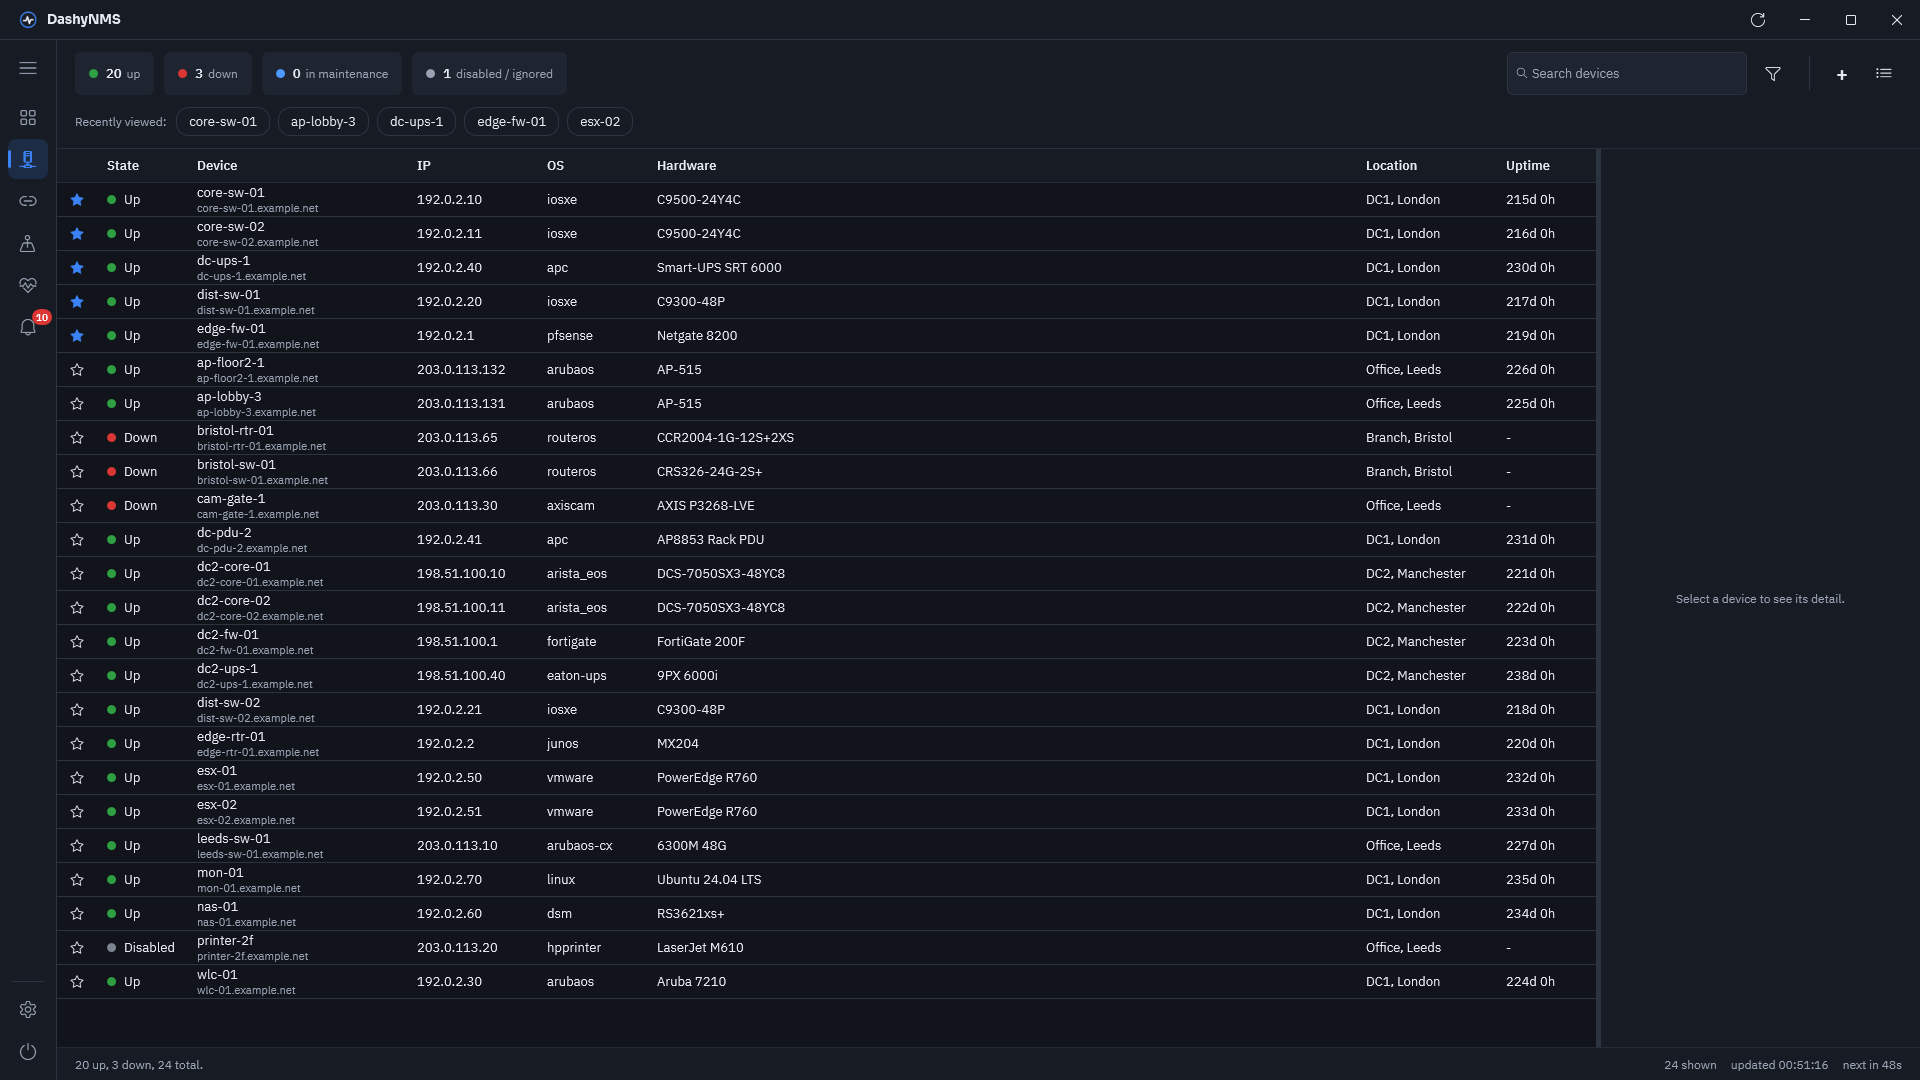
Task: Toggle the list view options icon
Action: pyautogui.click(x=1884, y=74)
